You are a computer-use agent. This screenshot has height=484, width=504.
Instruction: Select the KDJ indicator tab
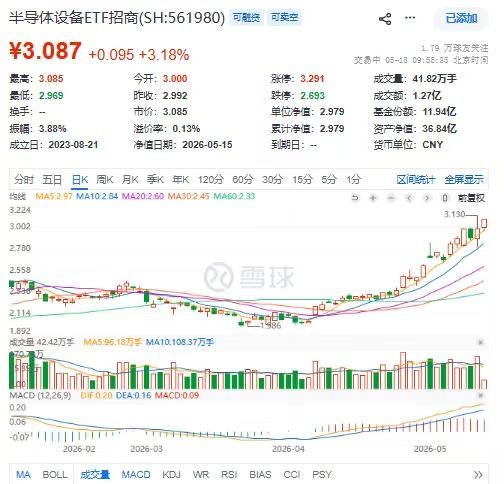tap(171, 474)
